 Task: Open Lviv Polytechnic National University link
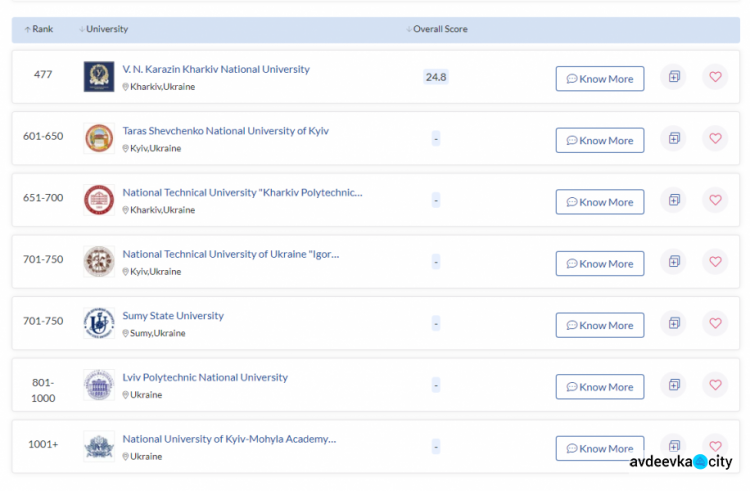205,378
